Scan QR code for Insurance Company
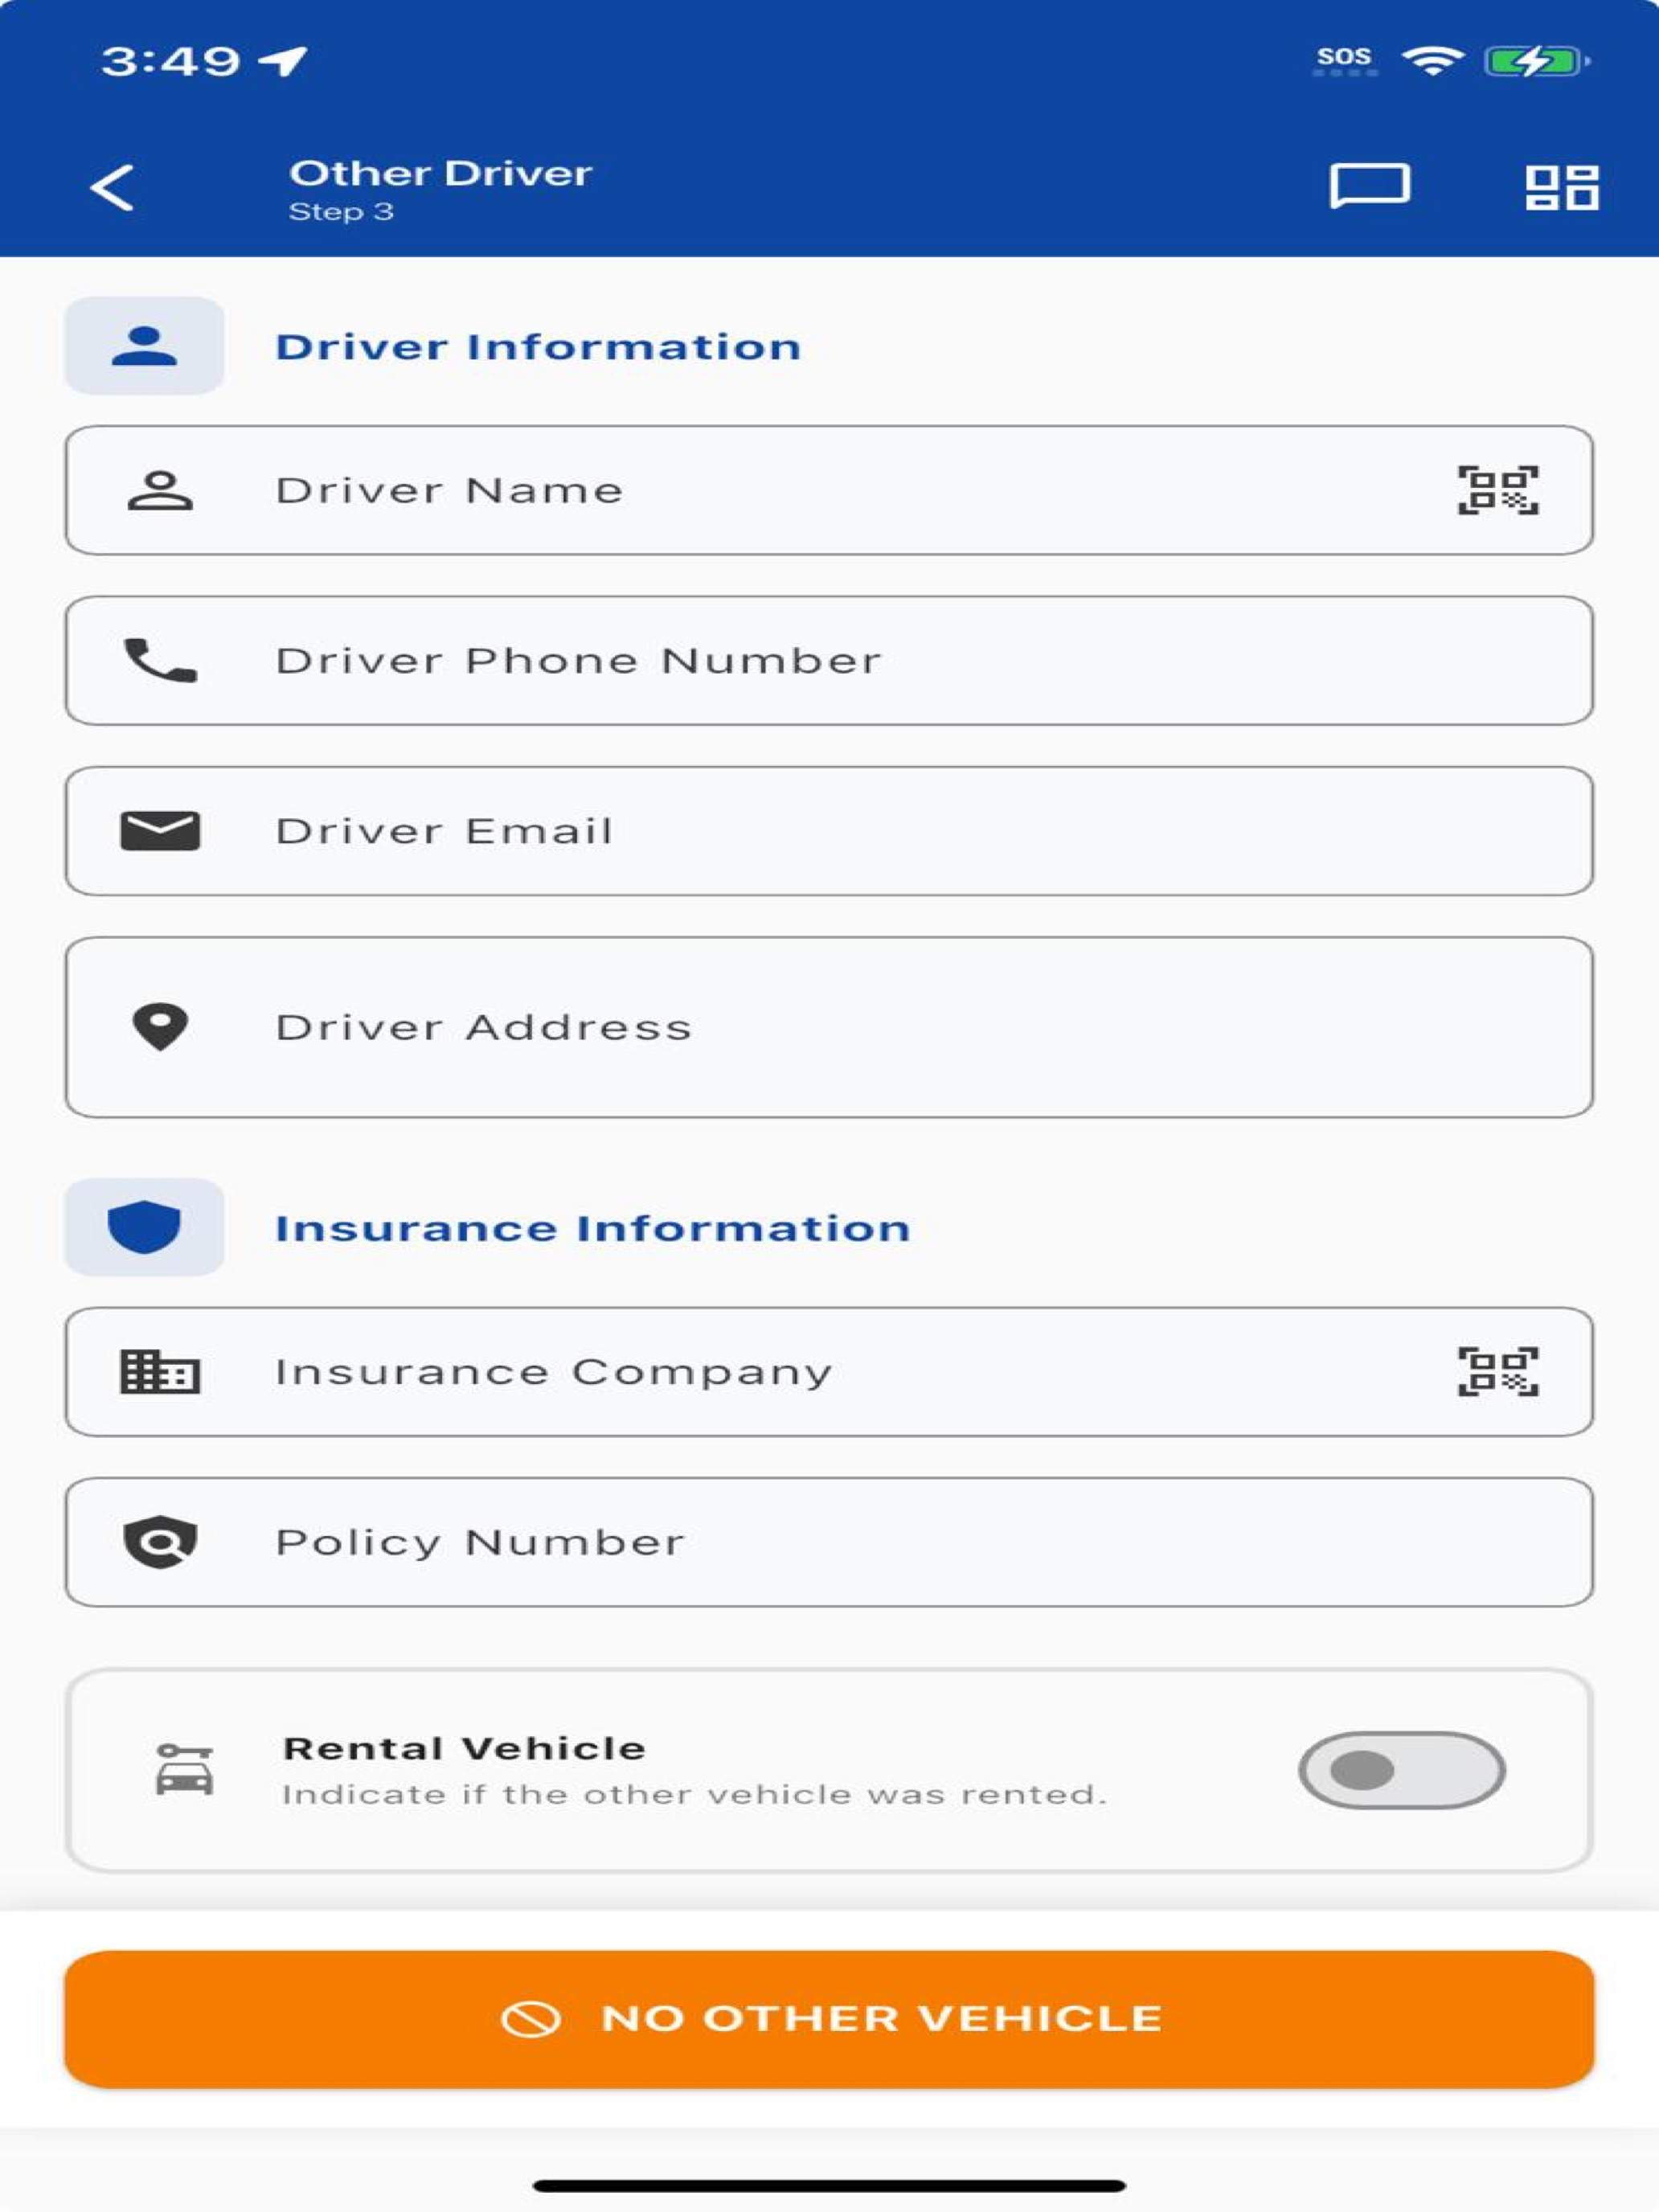This screenshot has height=2212, width=1659. (x=1497, y=1371)
